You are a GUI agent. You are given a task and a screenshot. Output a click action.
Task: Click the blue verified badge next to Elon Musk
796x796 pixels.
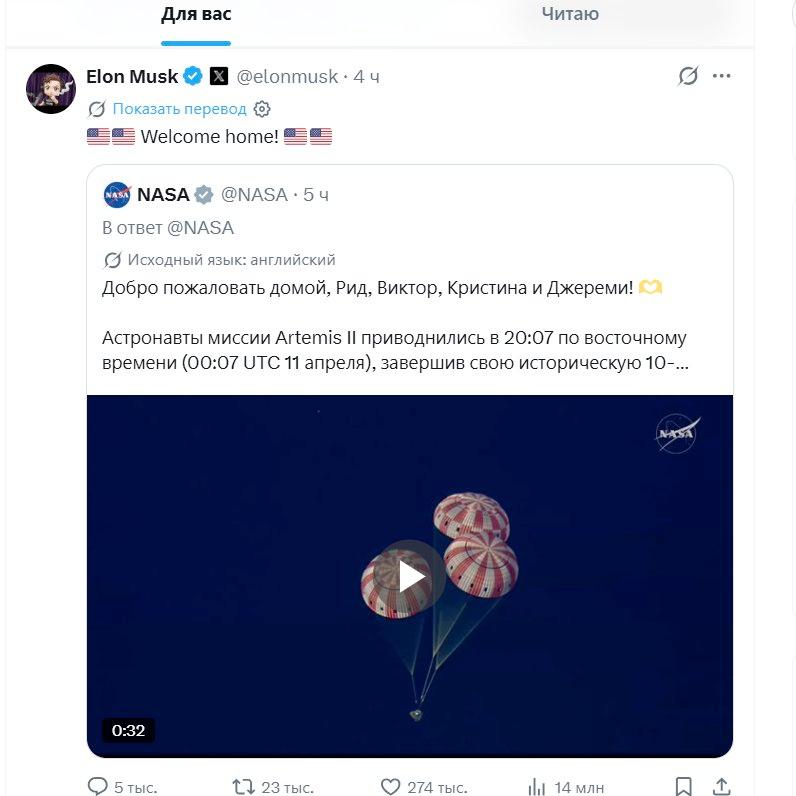(193, 76)
